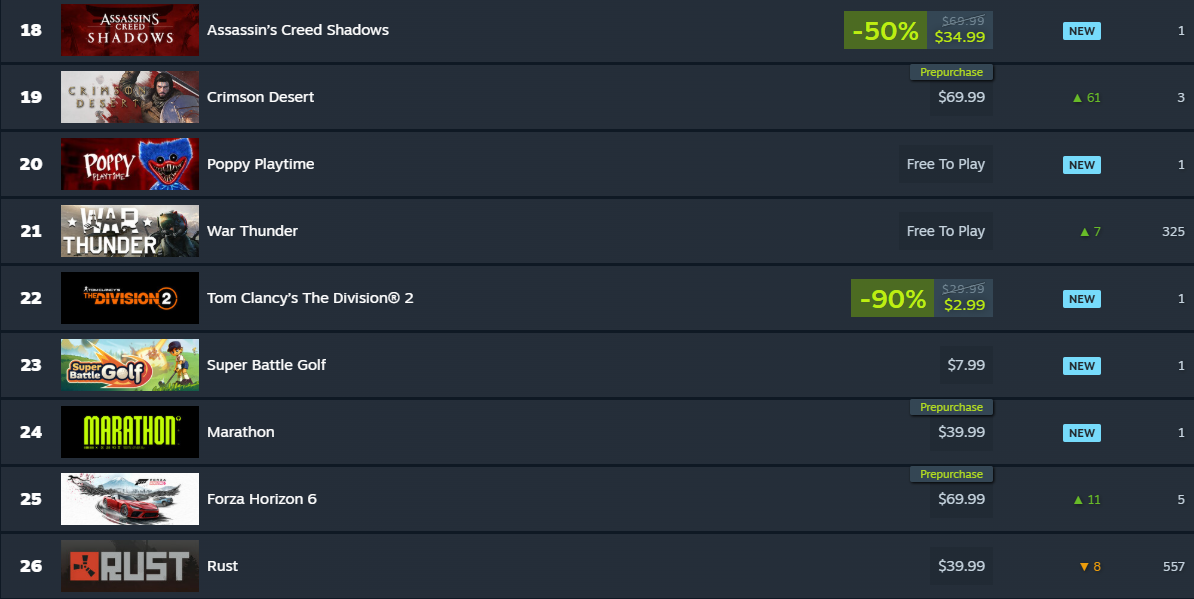This screenshot has width=1194, height=599.
Task: Click the $34.99 discounted price
Action: pos(963,38)
